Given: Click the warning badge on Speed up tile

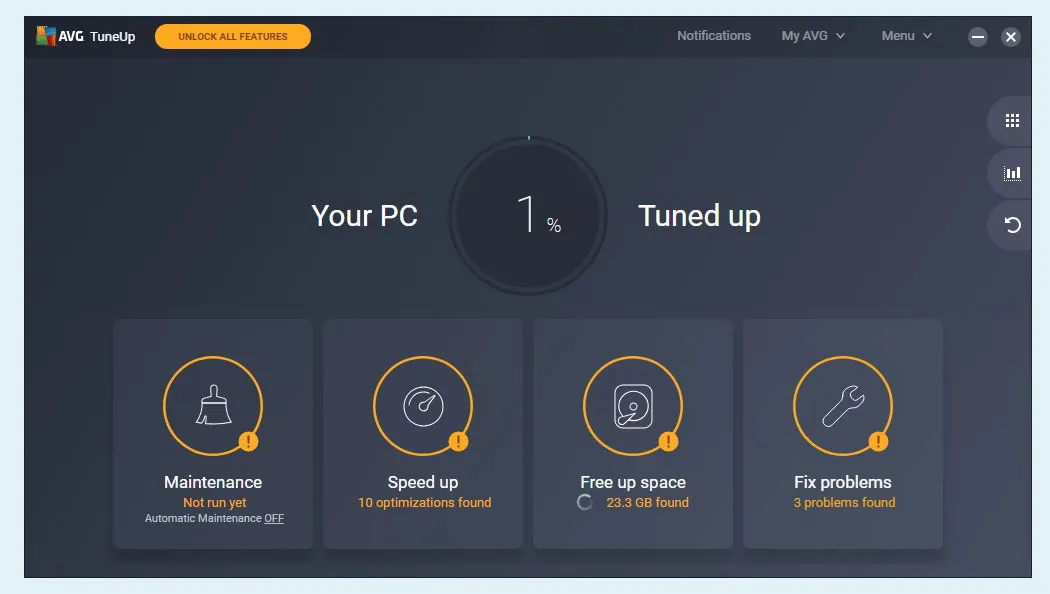Looking at the screenshot, I should point(456,440).
